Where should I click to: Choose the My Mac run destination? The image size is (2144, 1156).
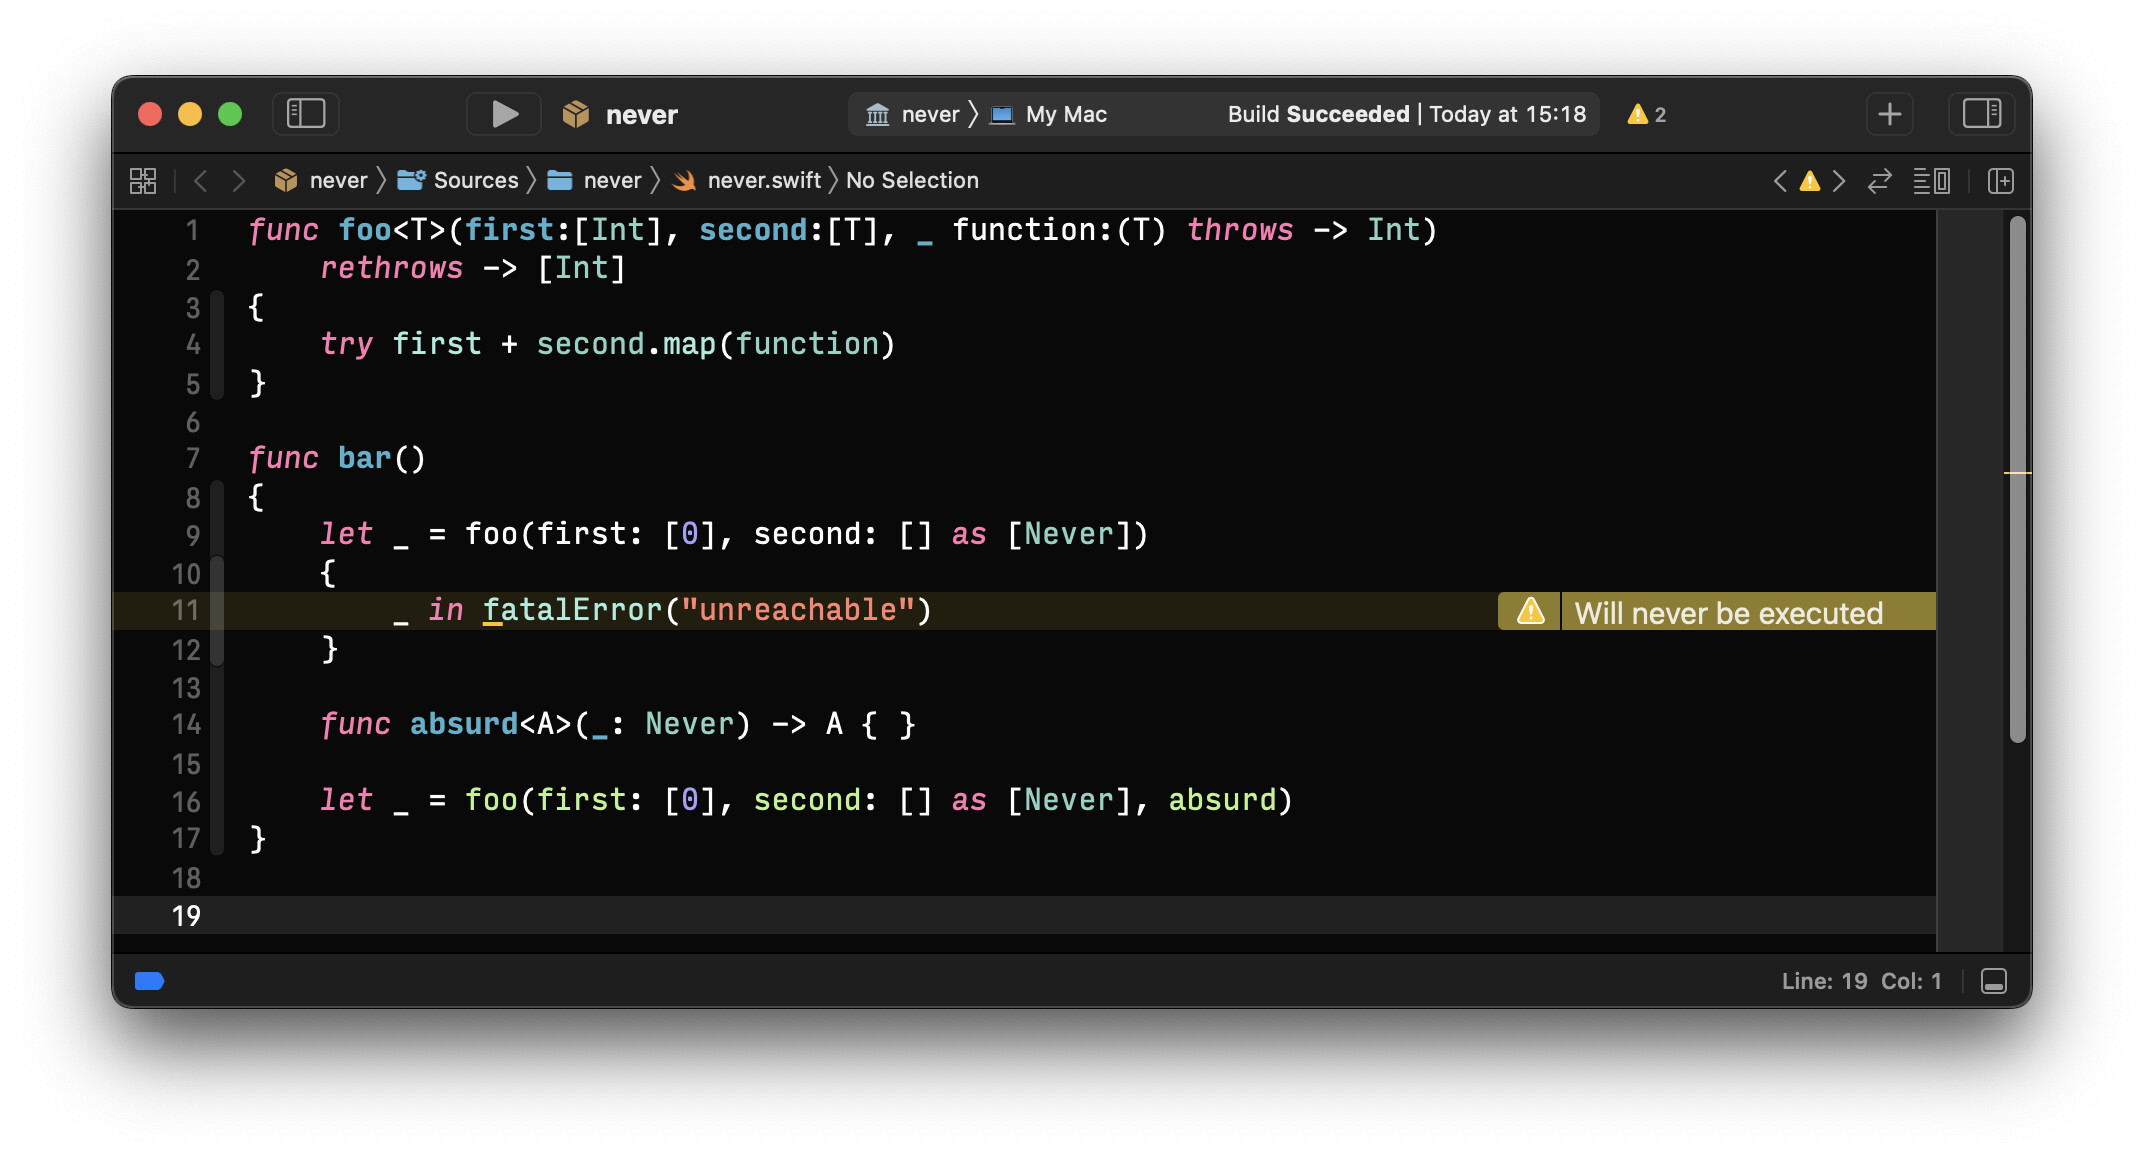pos(1049,114)
